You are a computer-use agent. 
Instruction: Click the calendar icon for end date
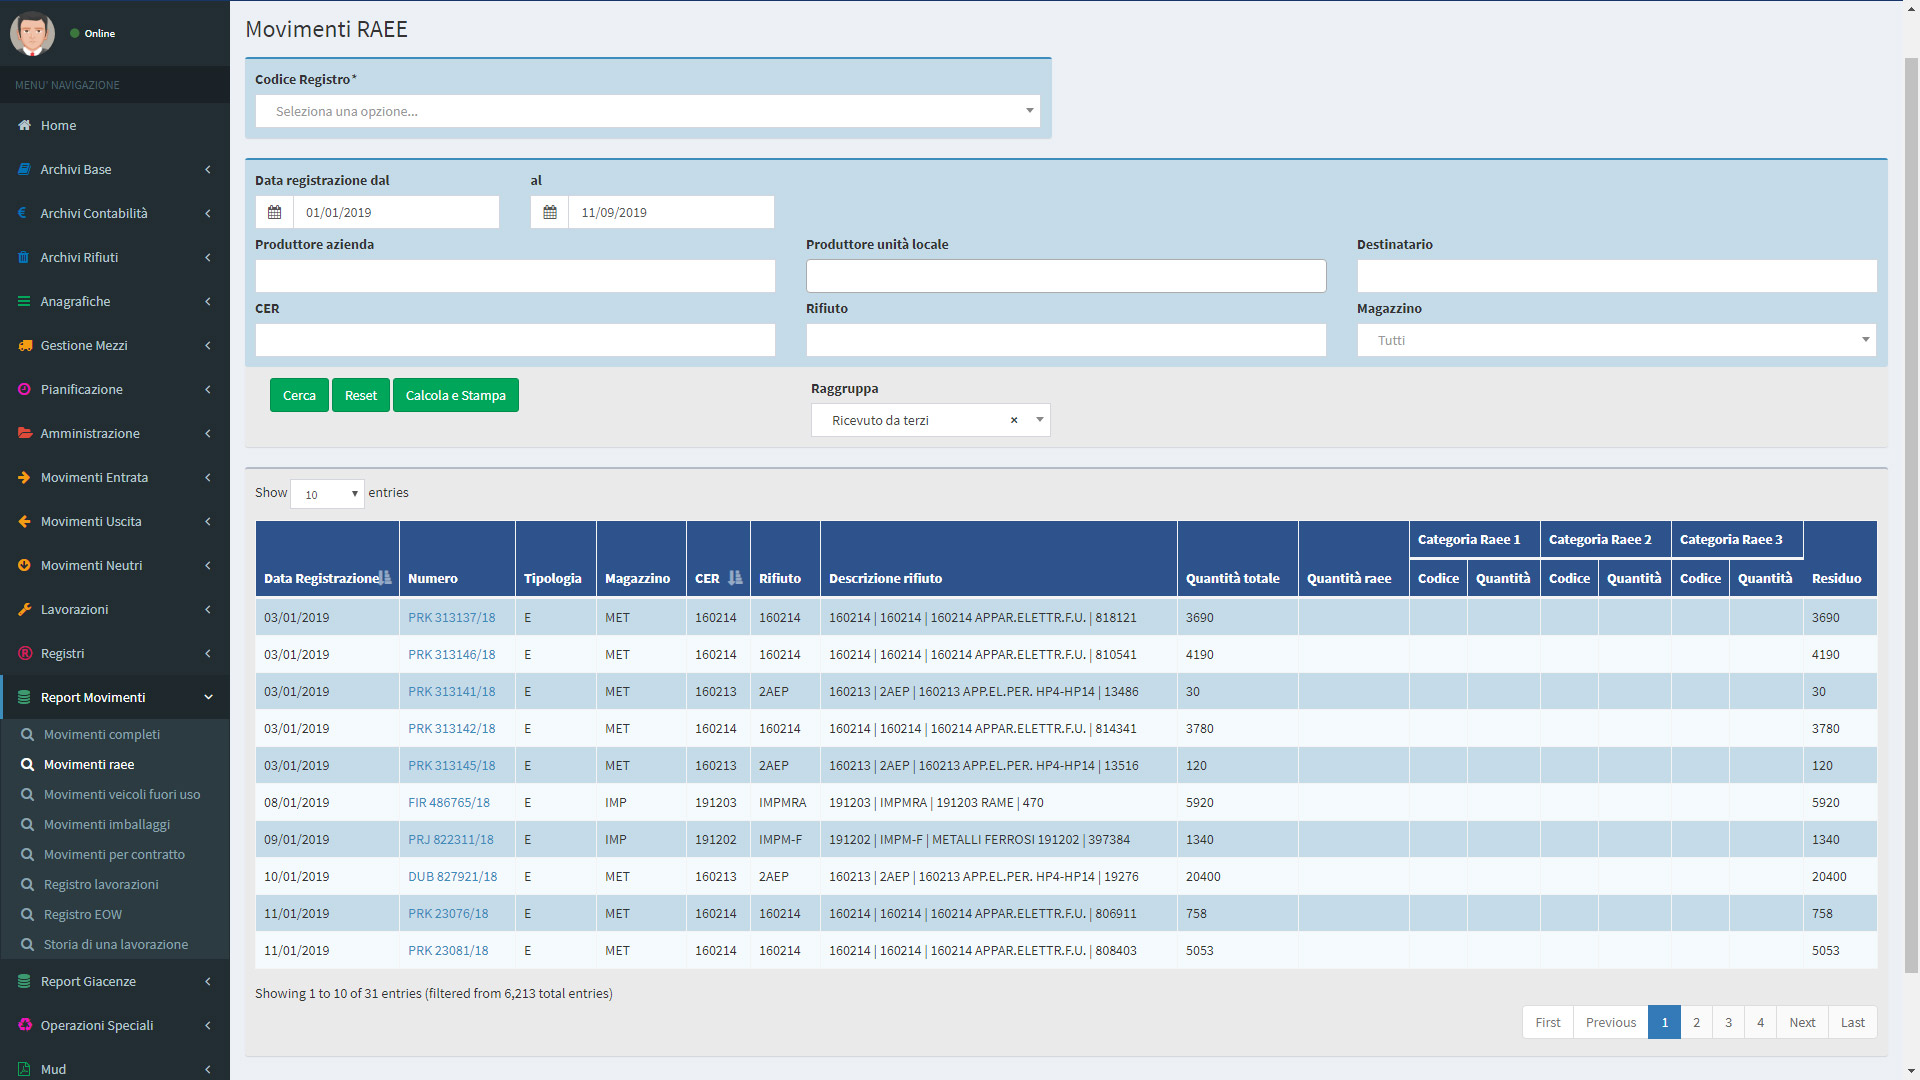(x=549, y=212)
